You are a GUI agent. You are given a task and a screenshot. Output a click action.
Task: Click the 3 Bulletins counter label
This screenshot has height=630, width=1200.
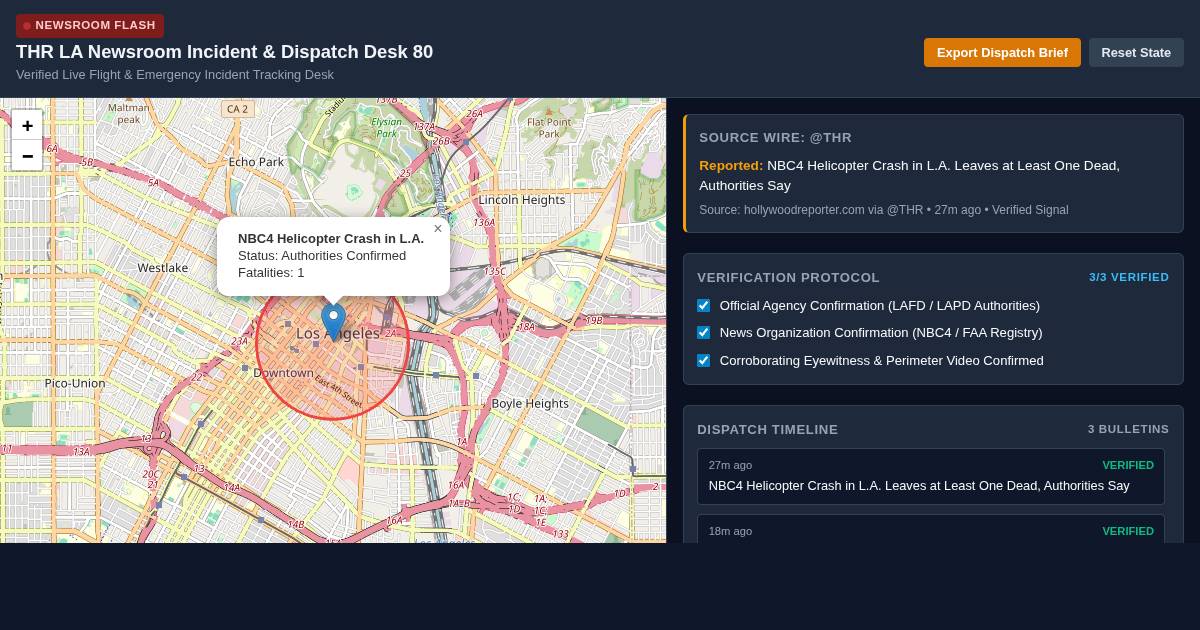(1128, 429)
